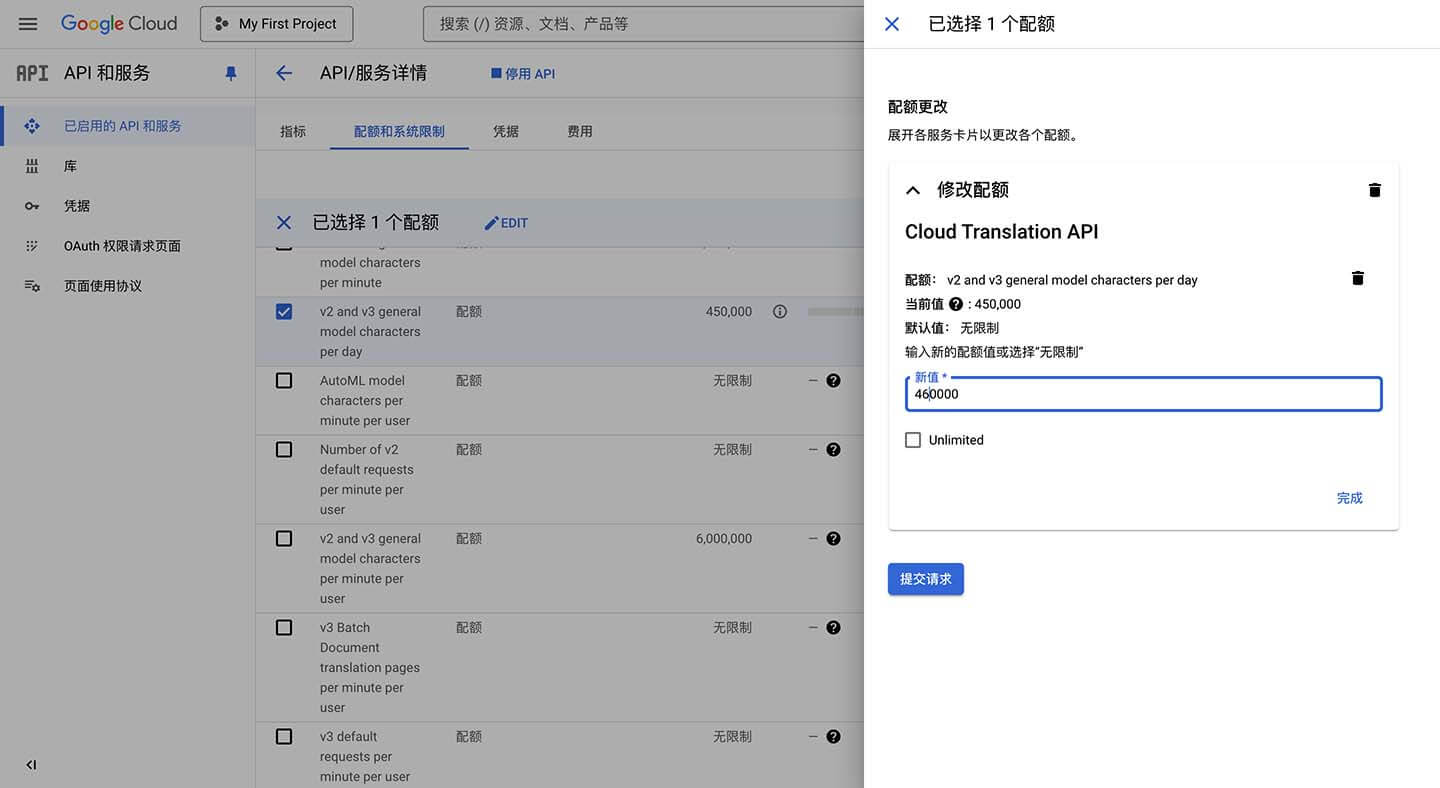Viewport: 1440px width, 788px height.
Task: Close the quota selection side panel
Action: click(892, 24)
